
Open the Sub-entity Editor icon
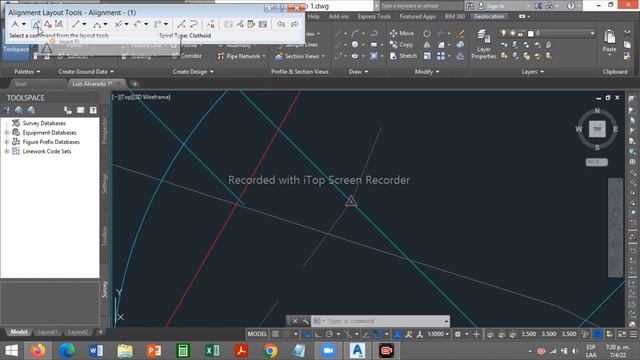pos(251,24)
